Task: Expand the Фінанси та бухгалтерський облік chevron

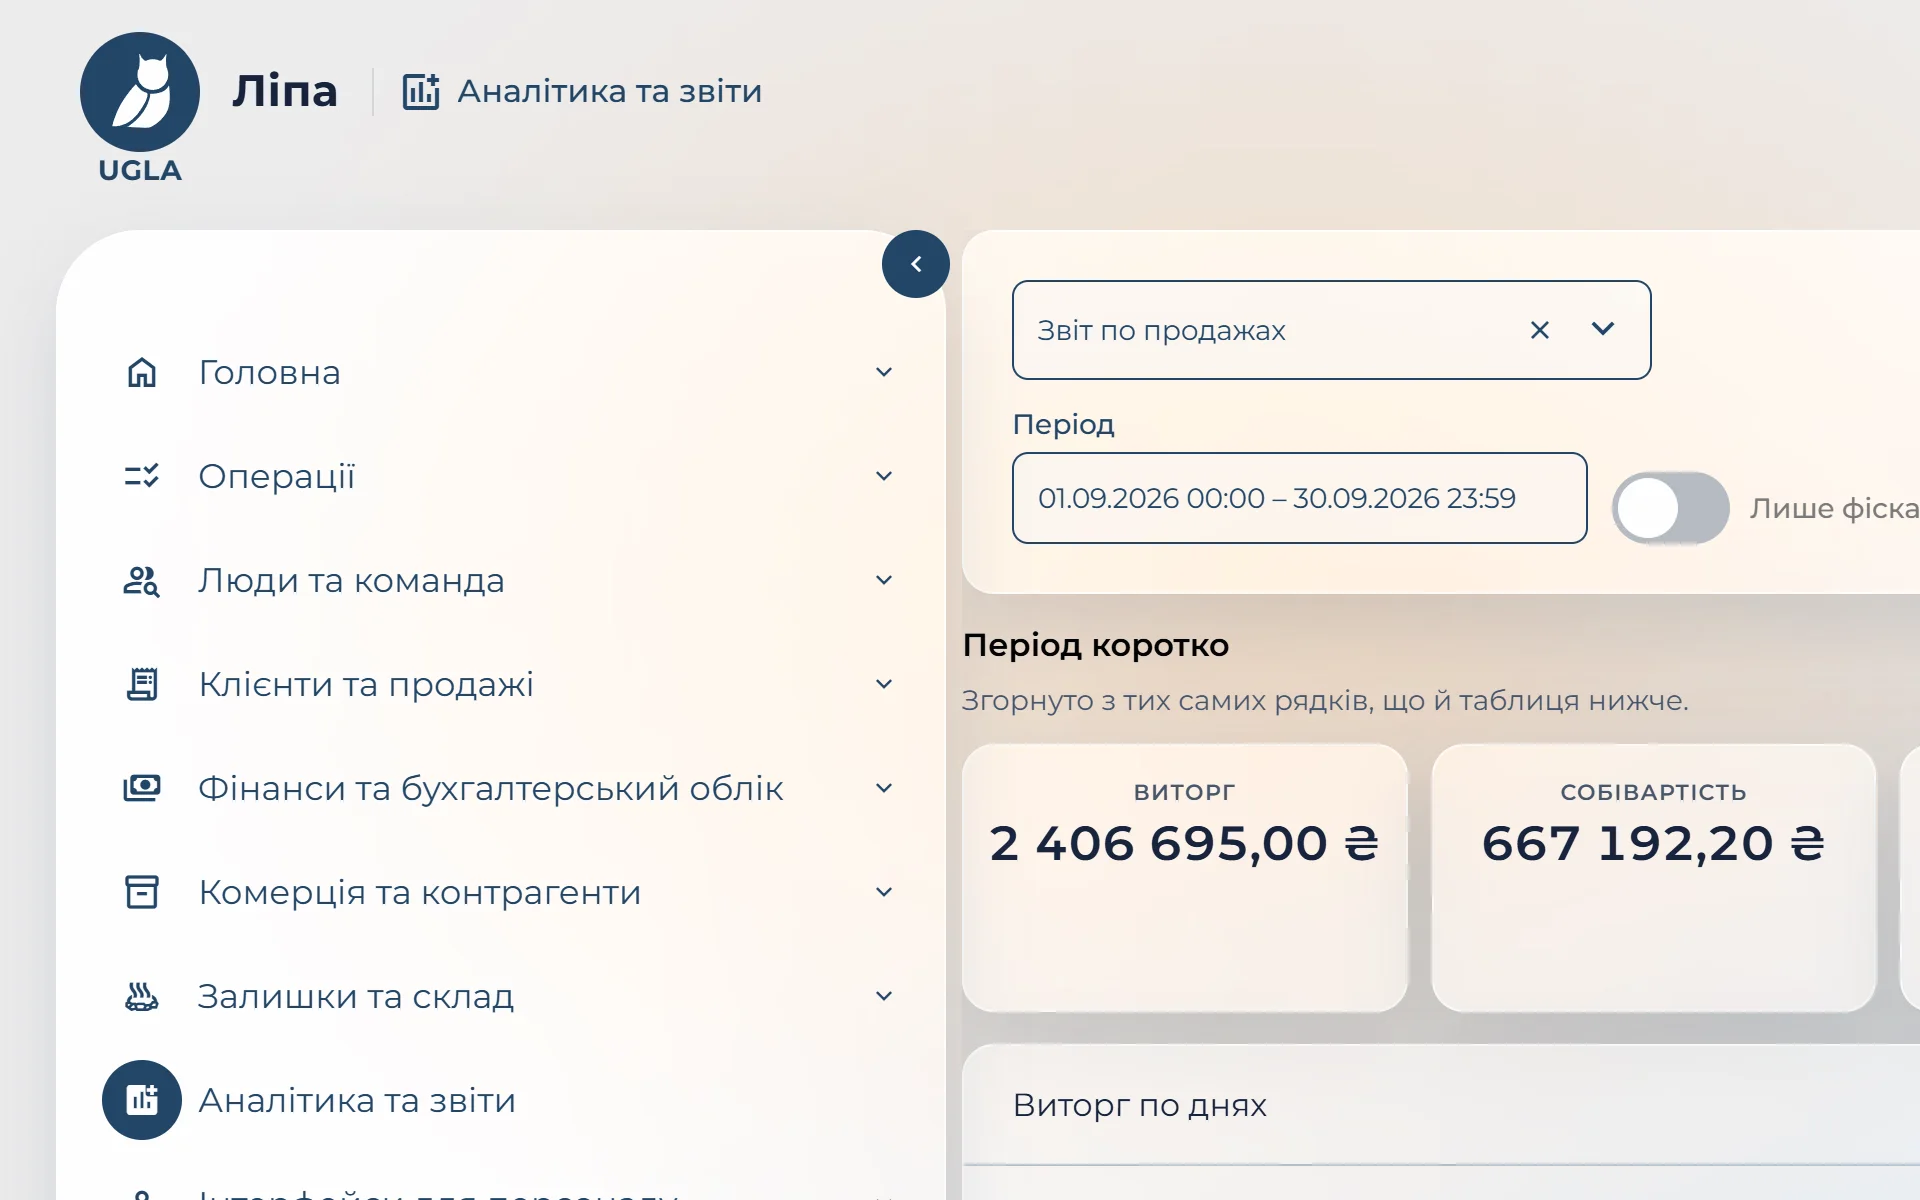Action: pyautogui.click(x=884, y=788)
